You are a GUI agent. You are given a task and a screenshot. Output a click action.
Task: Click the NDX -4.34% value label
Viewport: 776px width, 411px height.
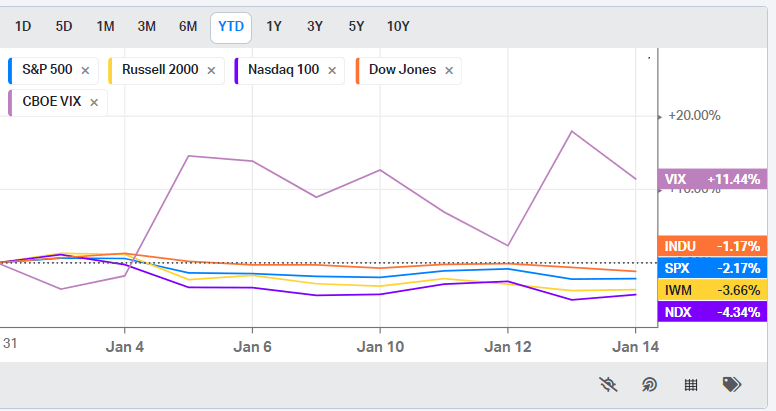coord(711,312)
